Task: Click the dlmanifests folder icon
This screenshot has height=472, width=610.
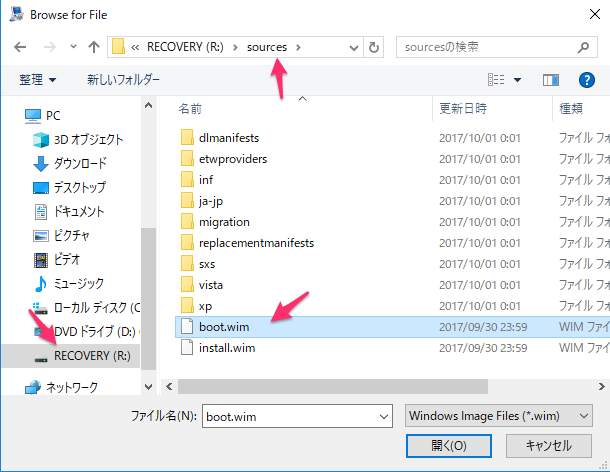Action: 187,137
